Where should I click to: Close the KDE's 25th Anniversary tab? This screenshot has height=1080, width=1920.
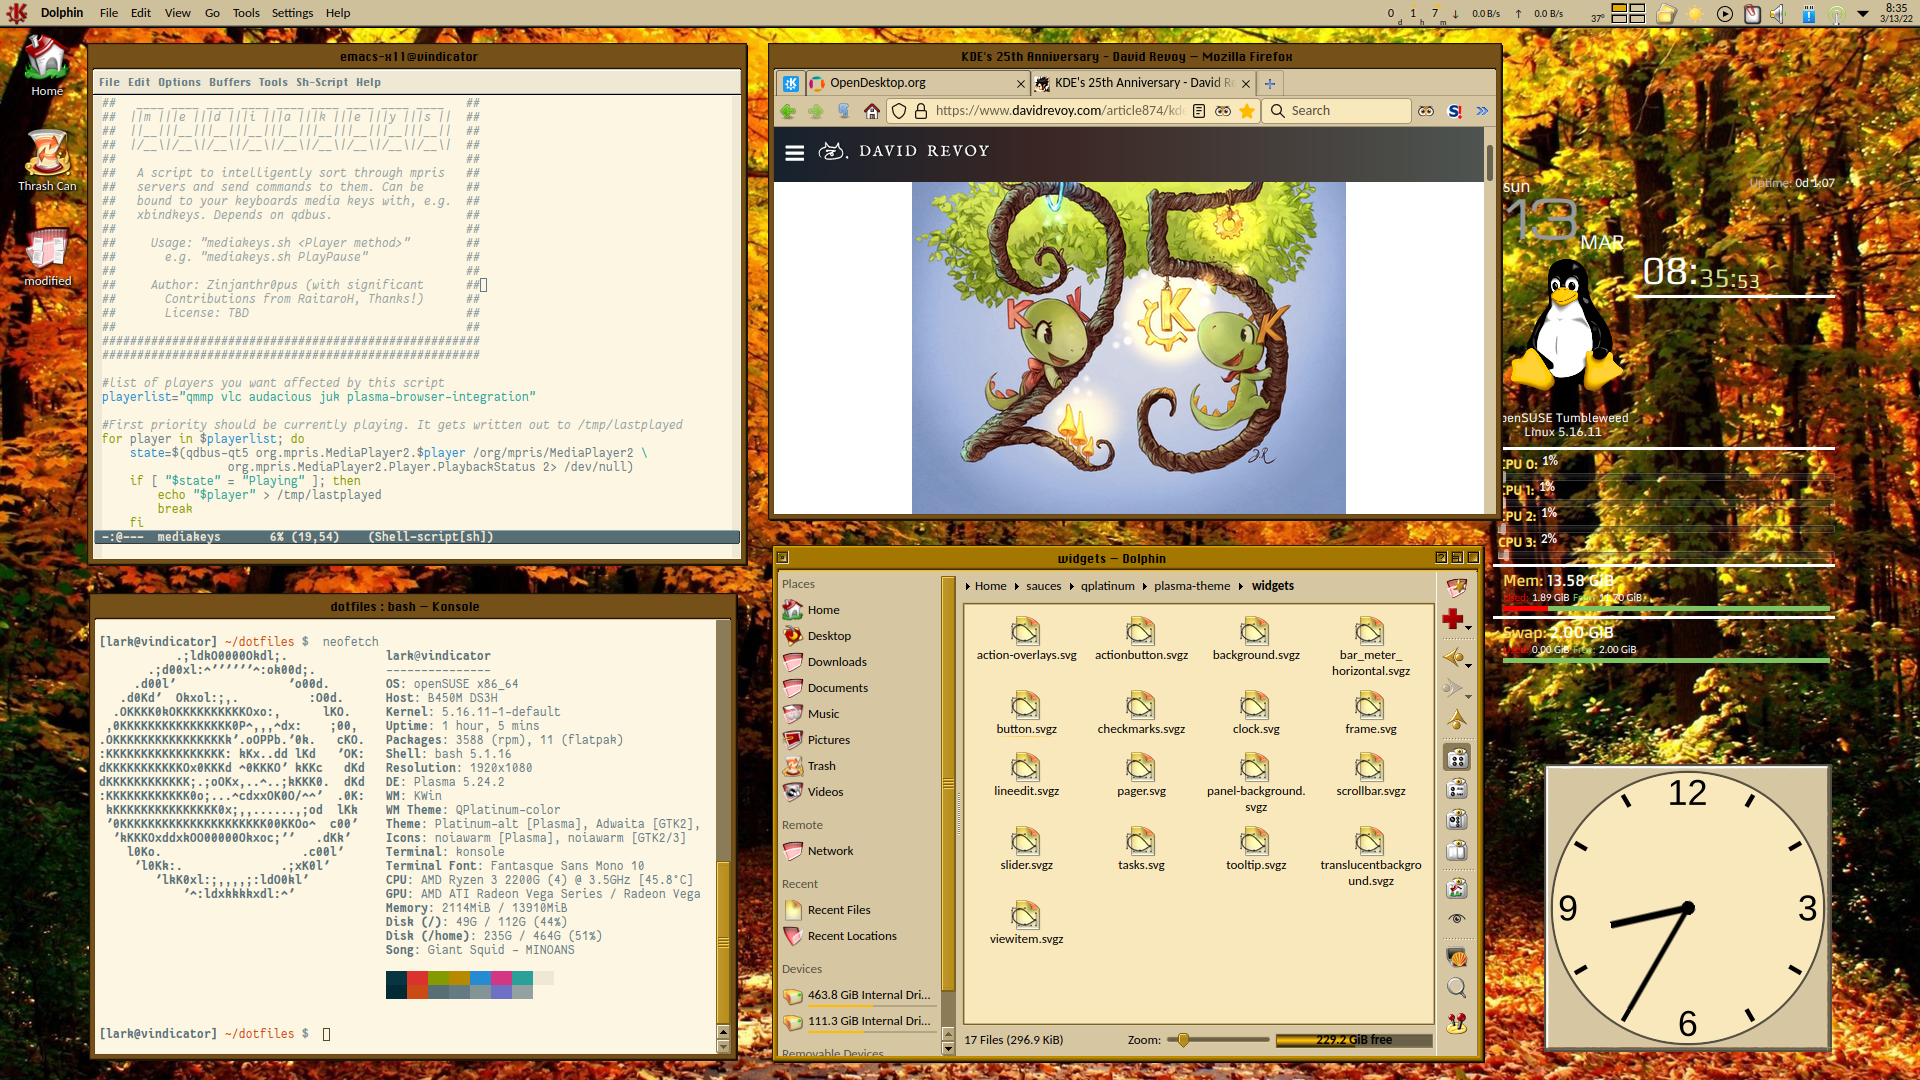click(x=1246, y=84)
